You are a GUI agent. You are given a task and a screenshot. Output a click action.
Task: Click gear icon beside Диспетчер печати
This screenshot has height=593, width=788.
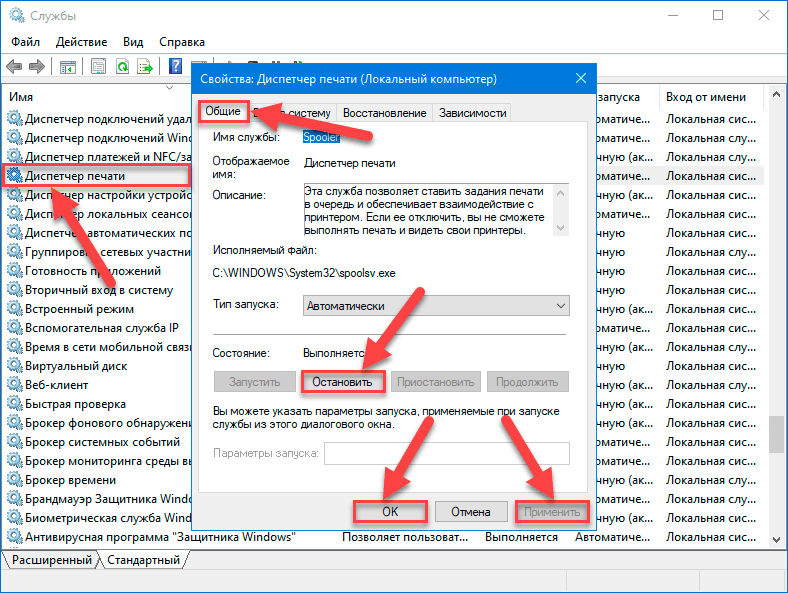pyautogui.click(x=15, y=175)
